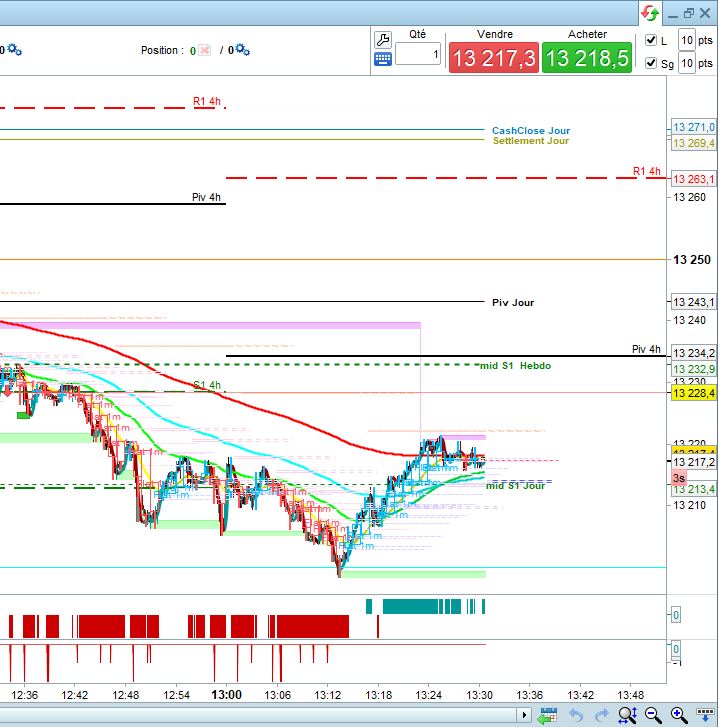This screenshot has width=718, height=727.
Task: Click the mid S1 Hebdo label
Action: click(515, 366)
